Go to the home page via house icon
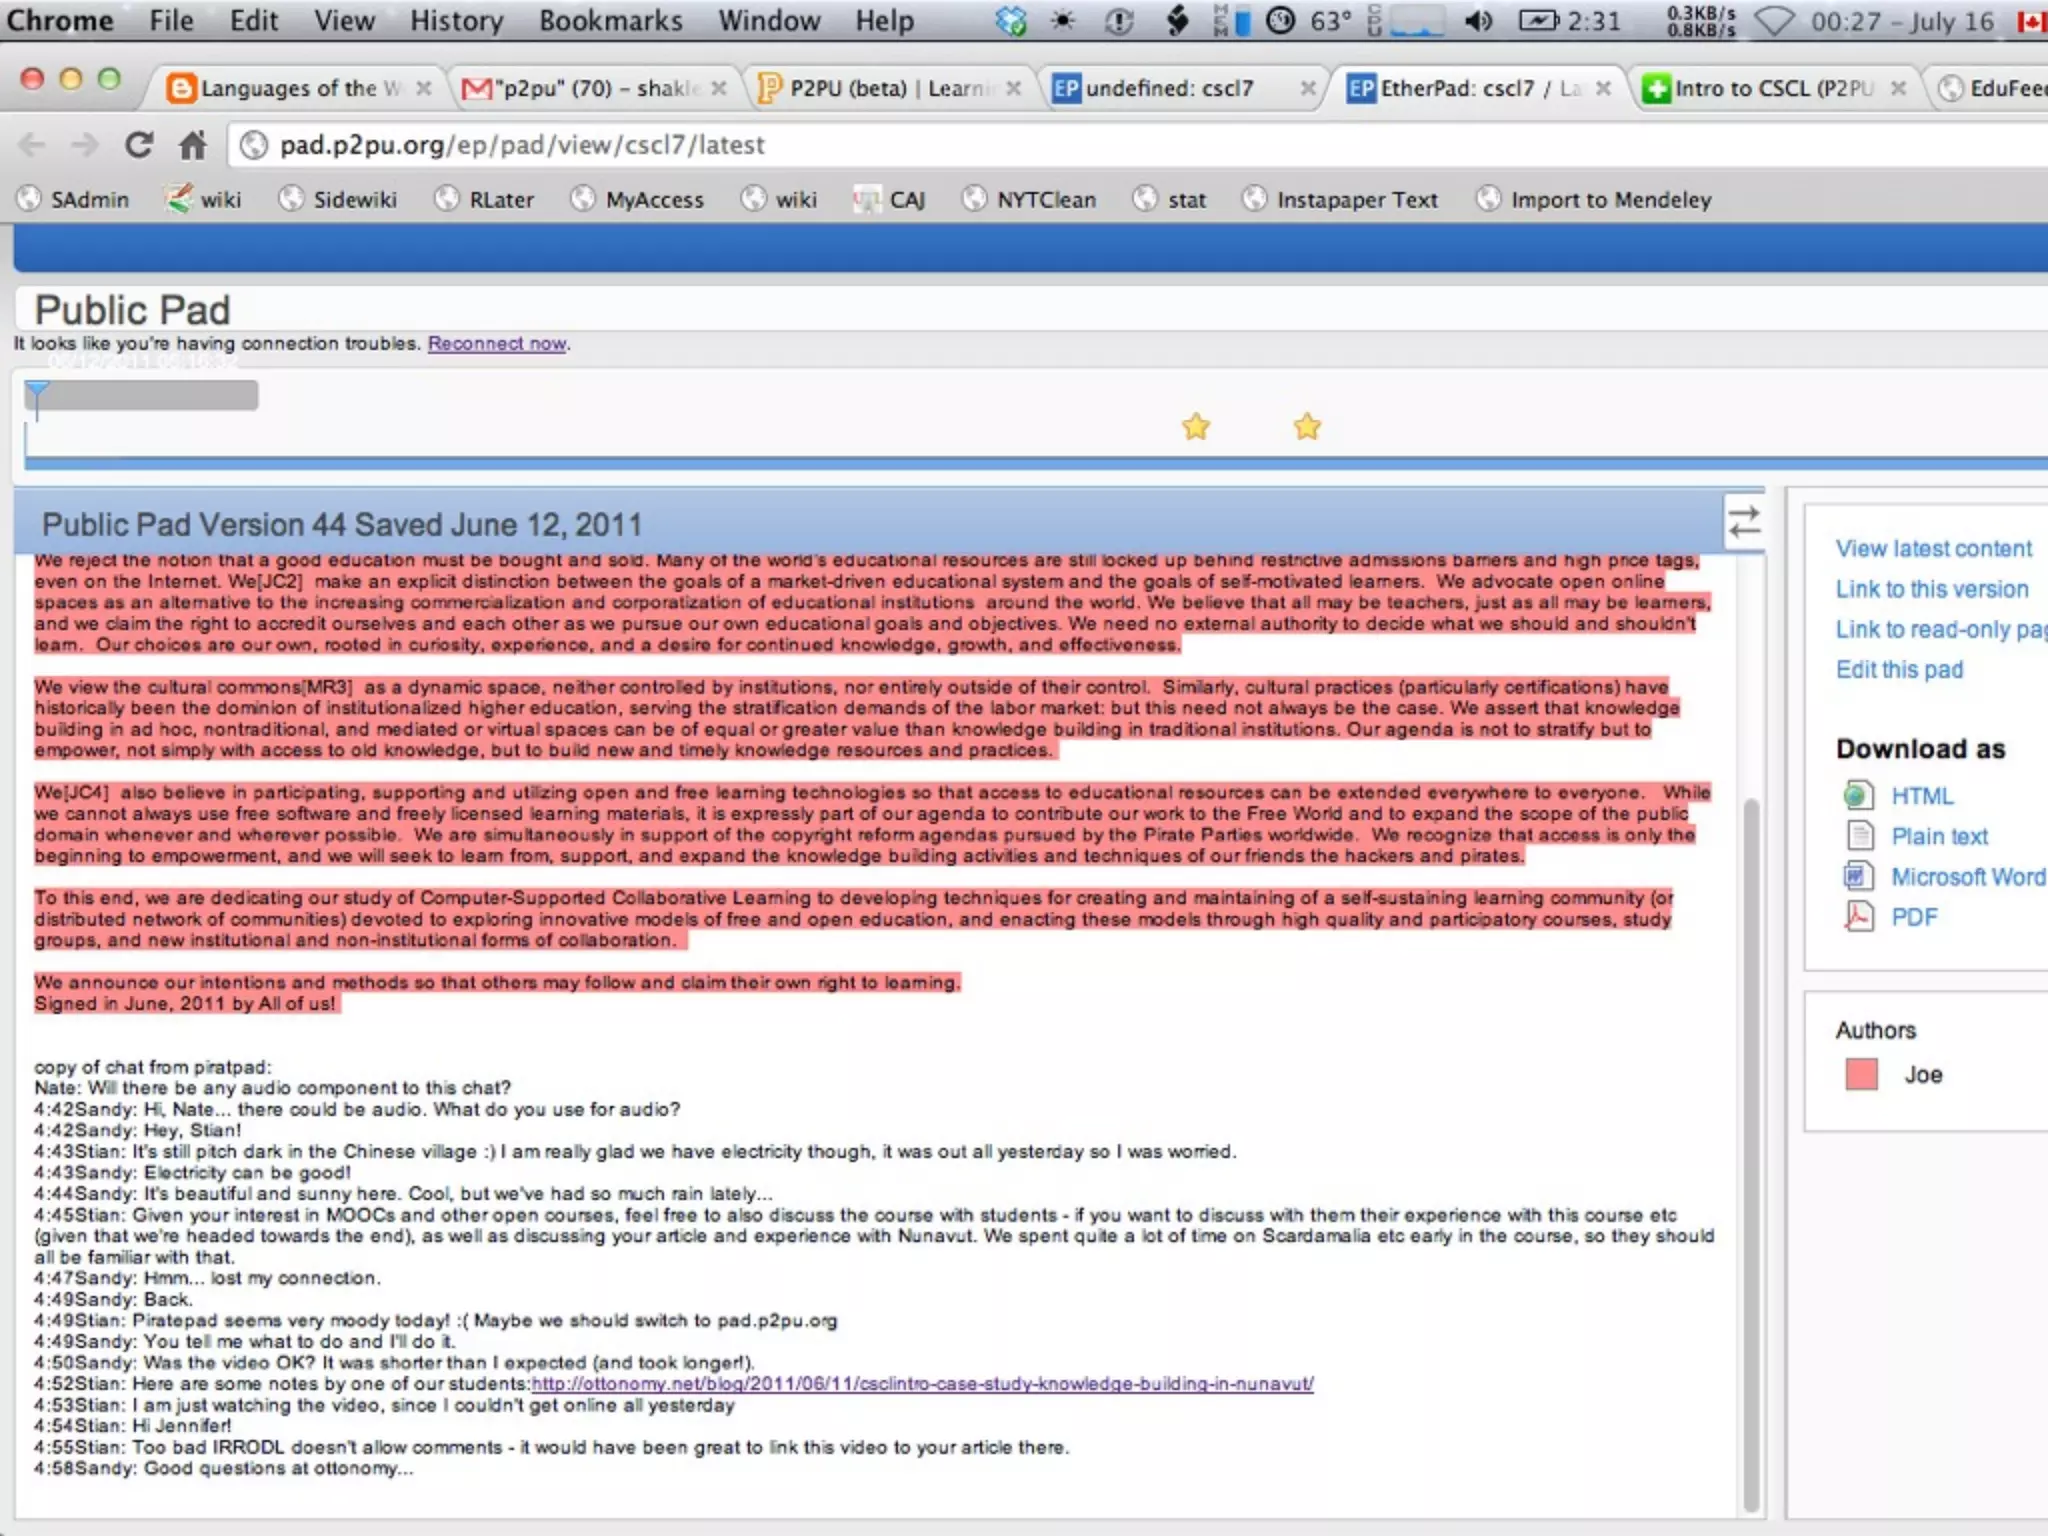This screenshot has width=2048, height=1536. tap(192, 146)
